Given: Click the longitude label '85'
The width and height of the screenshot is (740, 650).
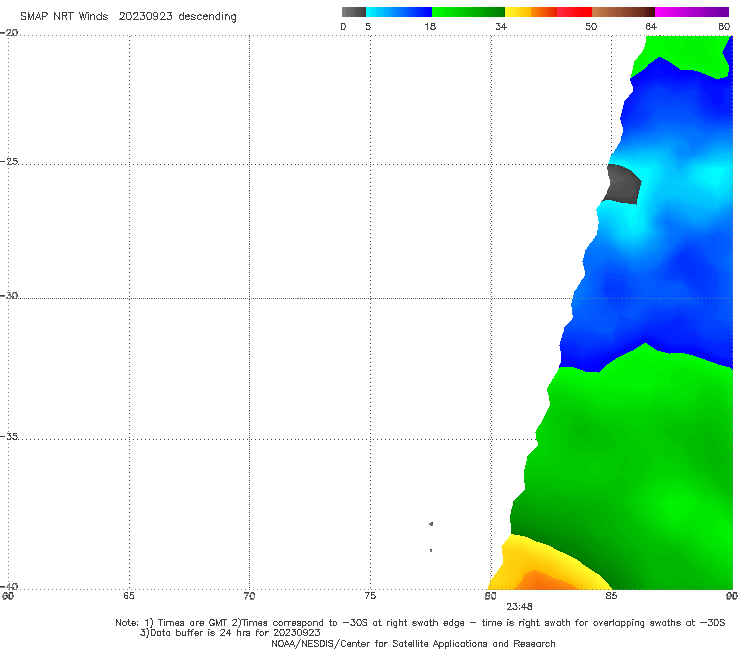Looking at the screenshot, I should pos(611,596).
